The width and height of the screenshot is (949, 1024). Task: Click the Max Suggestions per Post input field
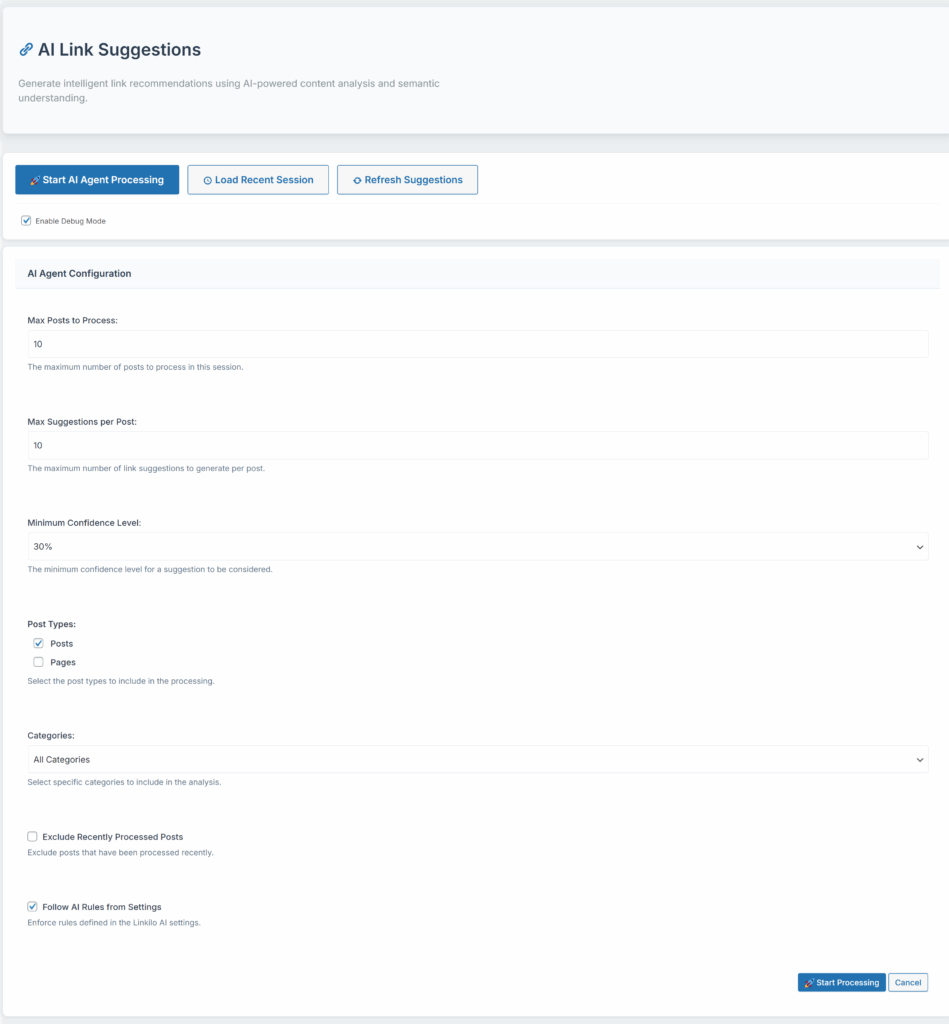(477, 445)
